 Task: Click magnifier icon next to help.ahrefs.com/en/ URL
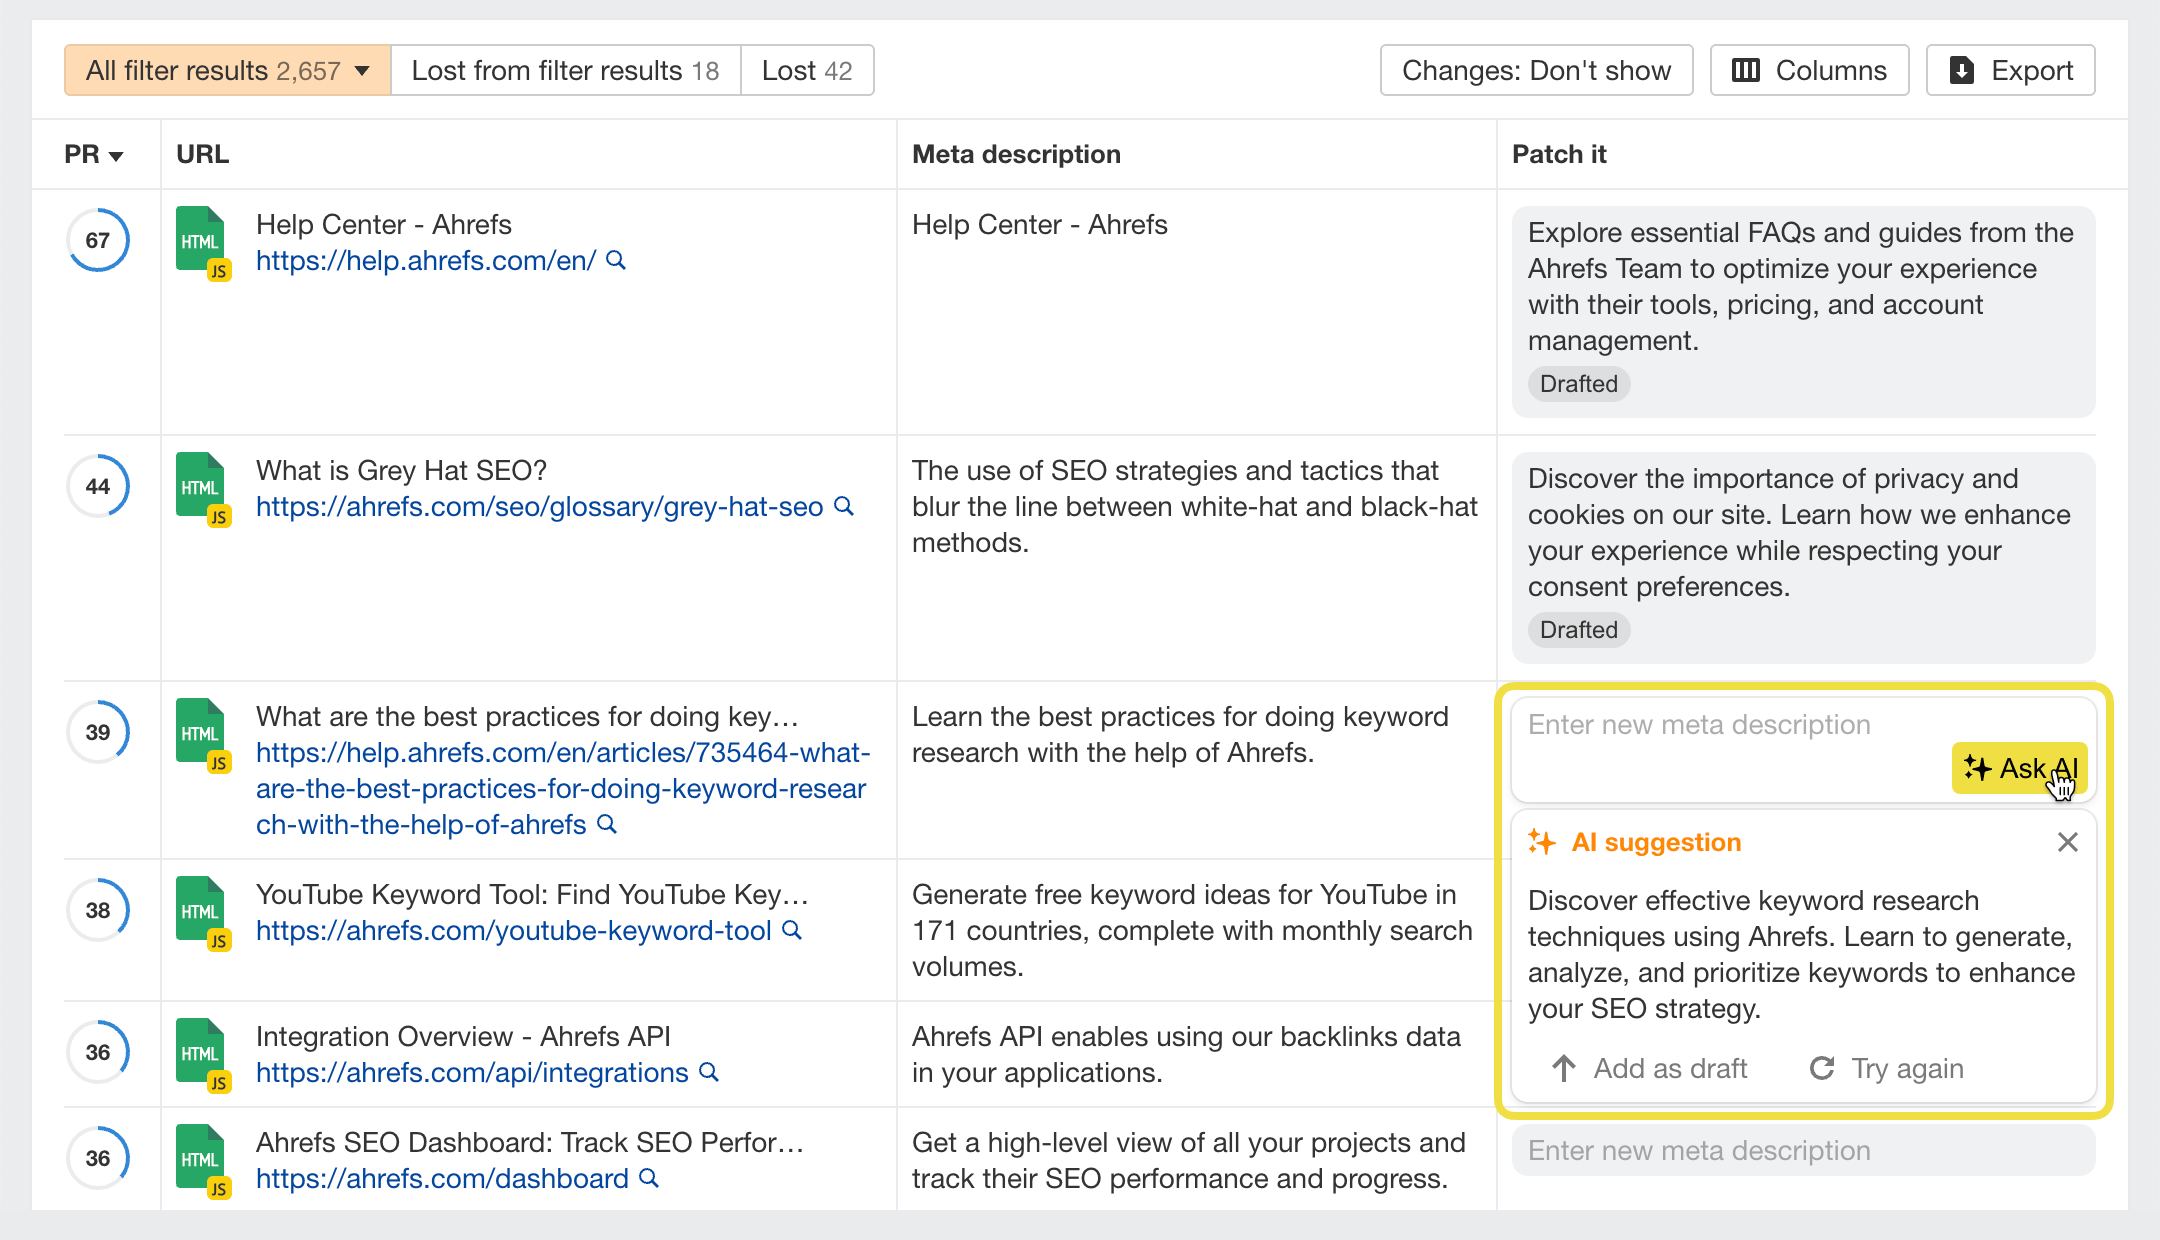(617, 260)
